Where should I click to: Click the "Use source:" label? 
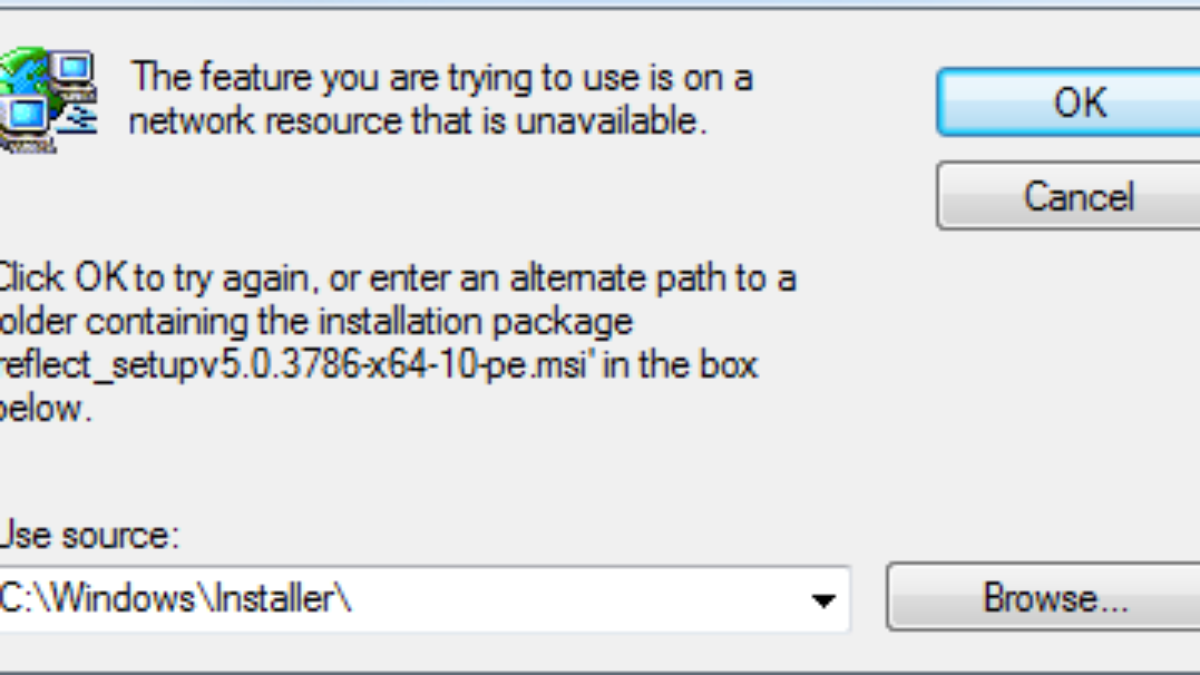[90, 537]
